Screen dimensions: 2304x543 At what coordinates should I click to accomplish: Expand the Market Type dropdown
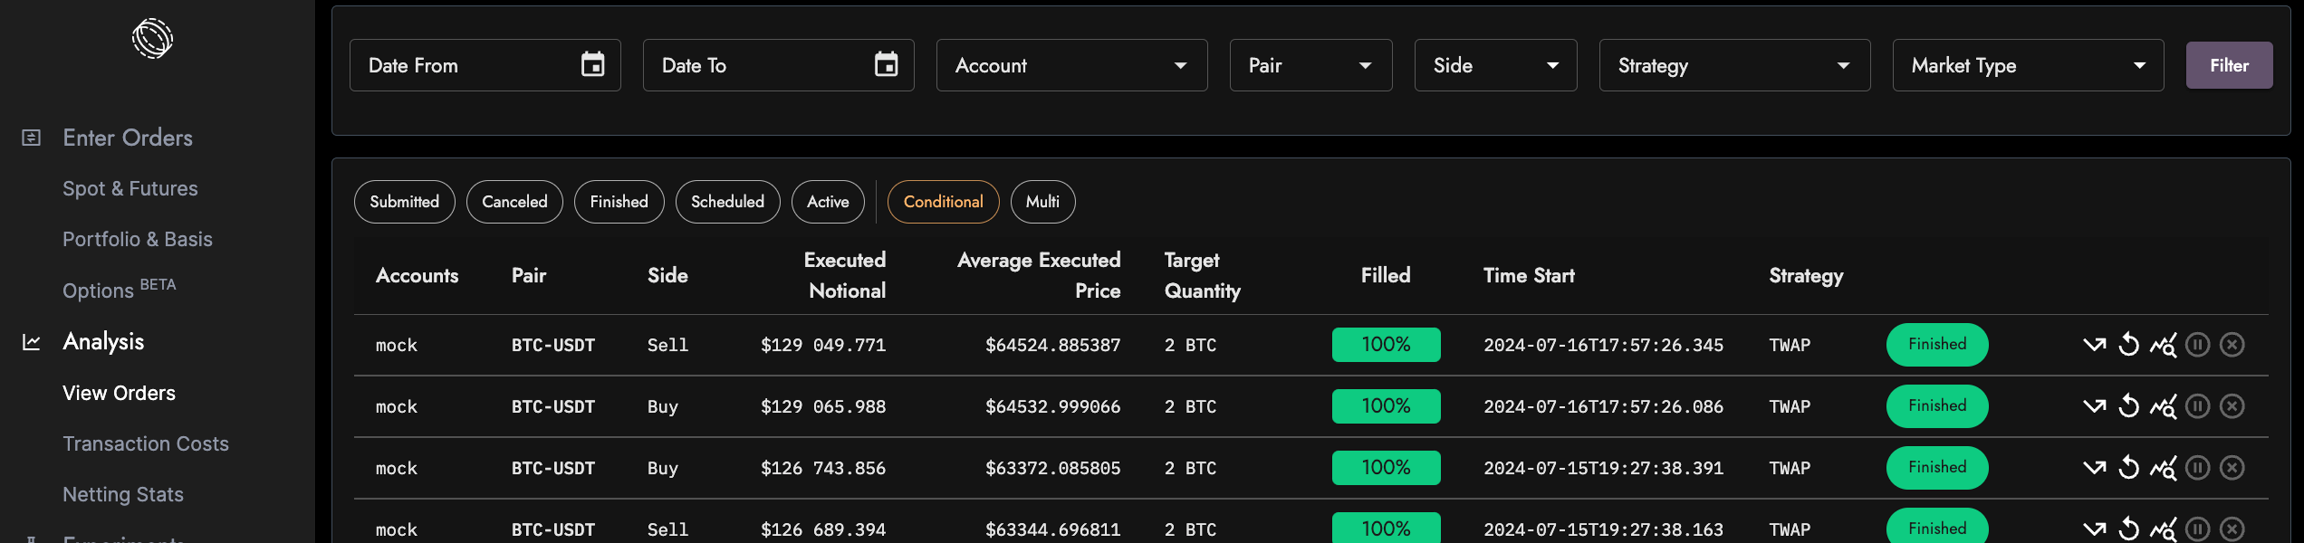pyautogui.click(x=2027, y=66)
